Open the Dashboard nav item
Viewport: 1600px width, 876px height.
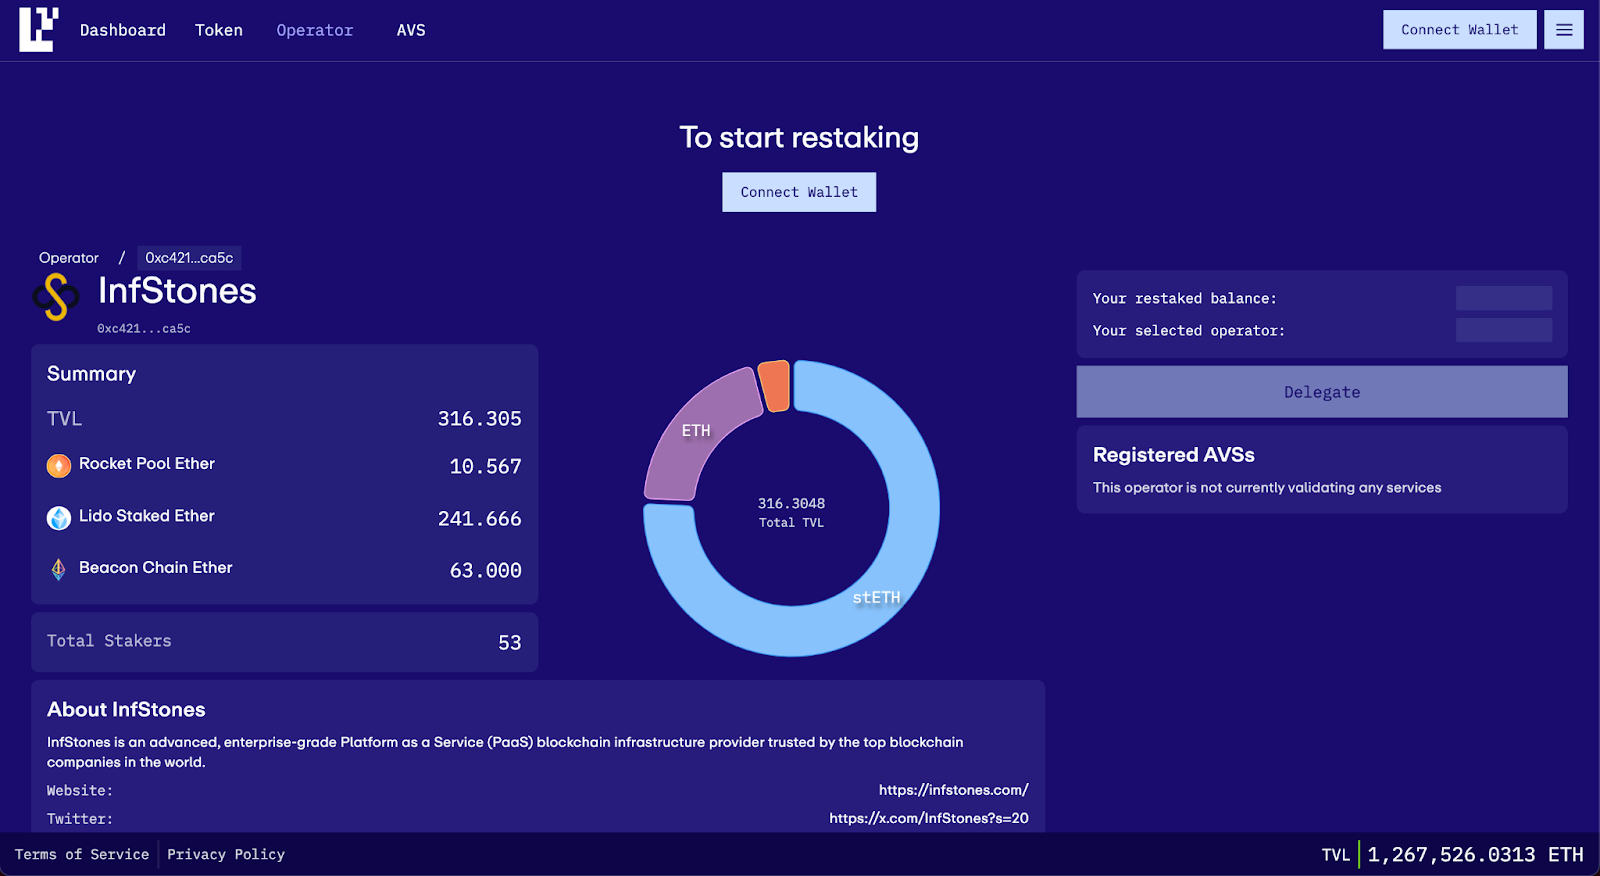[123, 30]
